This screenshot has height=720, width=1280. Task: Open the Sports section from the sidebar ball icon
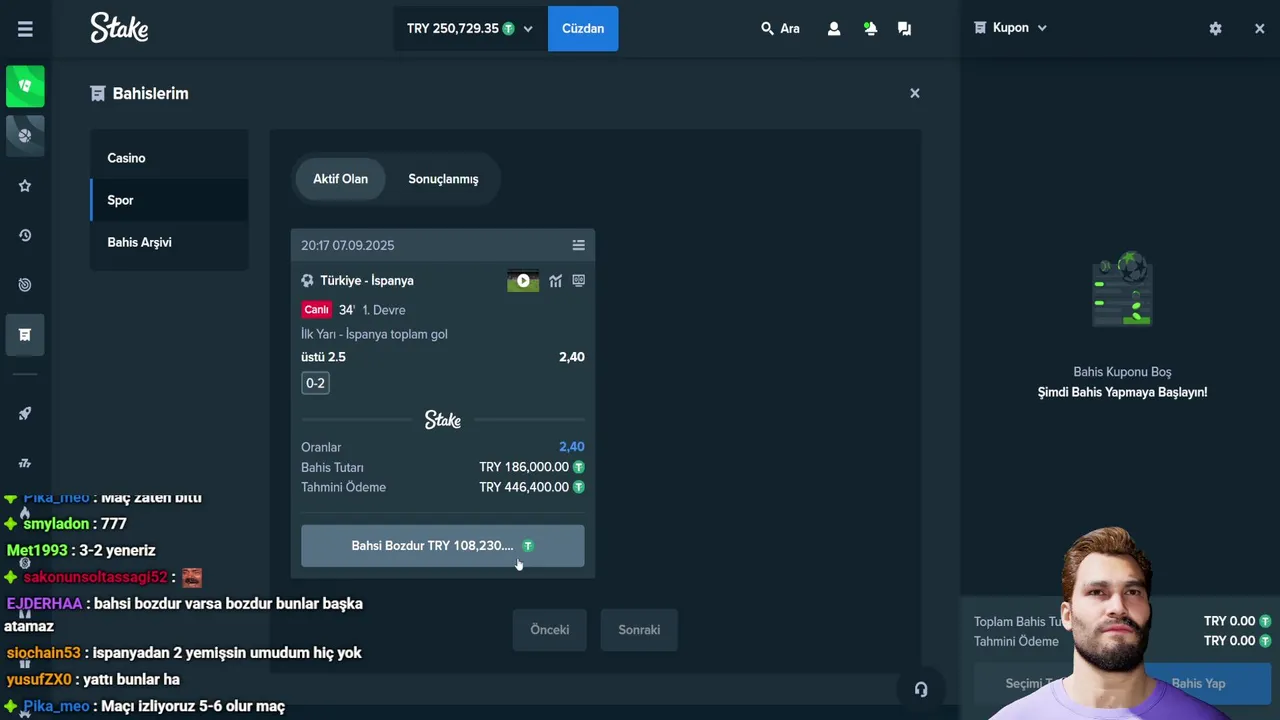25,135
